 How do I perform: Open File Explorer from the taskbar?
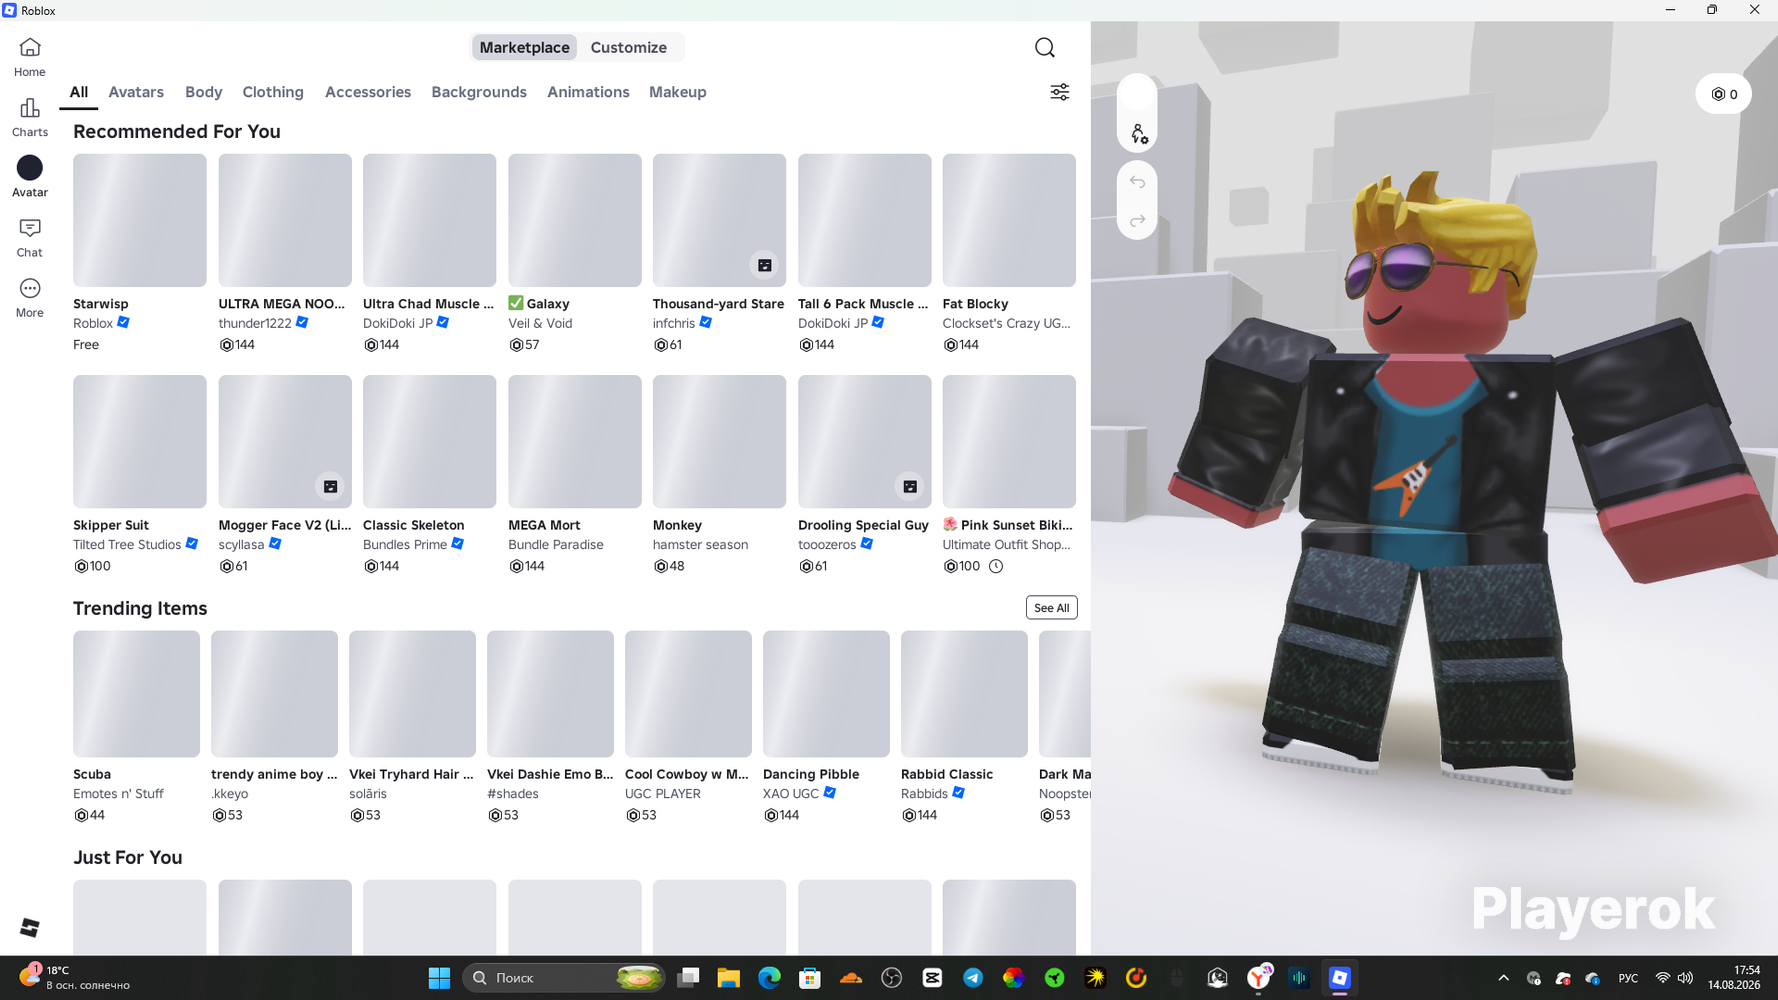728,978
